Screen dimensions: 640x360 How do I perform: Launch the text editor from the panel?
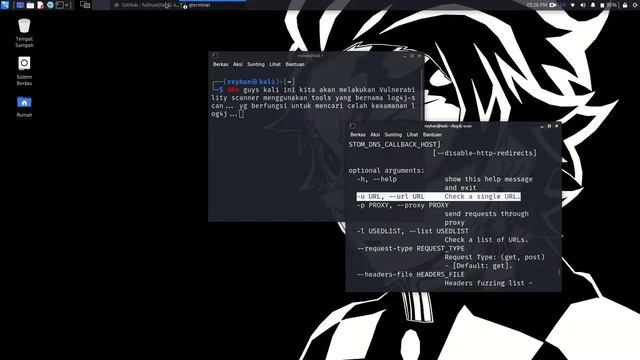[40, 5]
